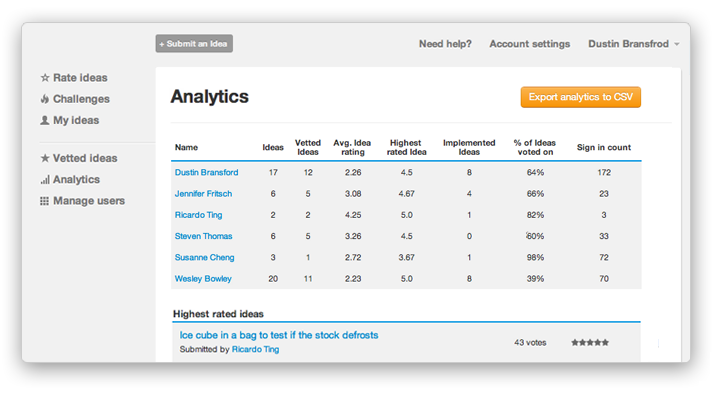Click the 4.67 highest rating for Jennifer Fritsch
Image resolution: width=714 pixels, height=418 pixels.
tap(406, 194)
